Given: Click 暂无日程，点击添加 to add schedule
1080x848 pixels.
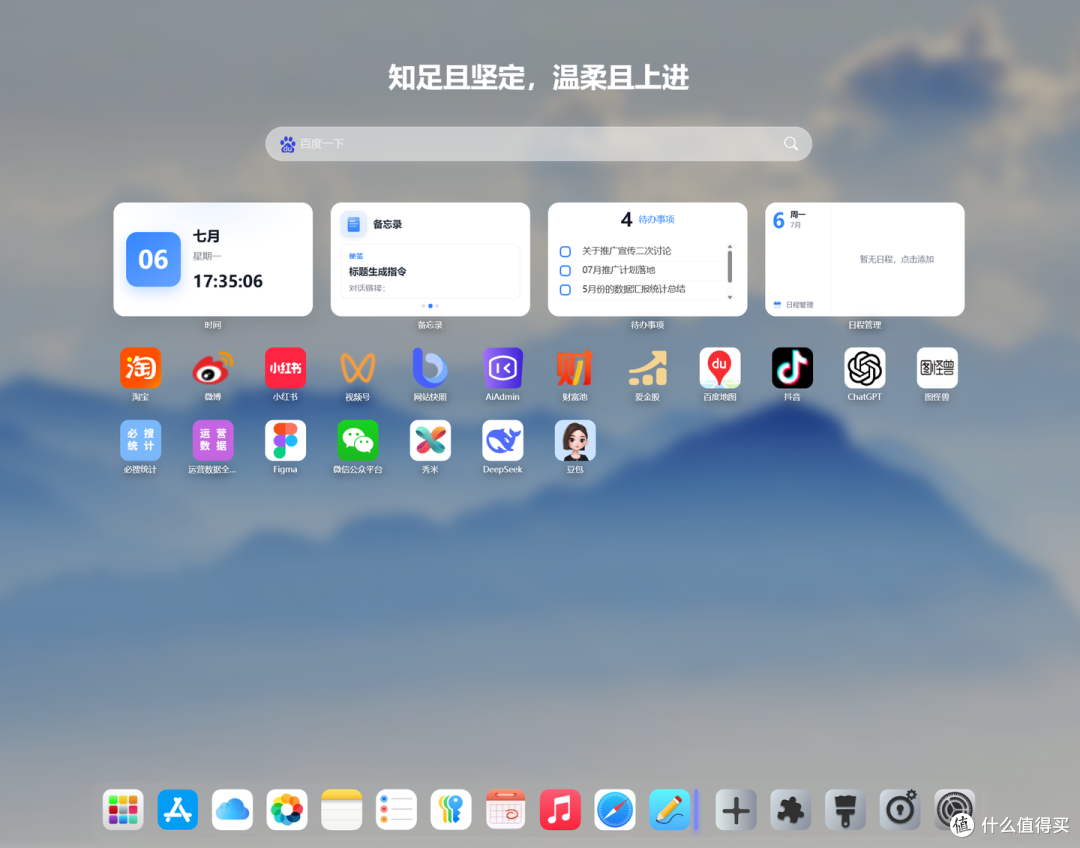Looking at the screenshot, I should (896, 259).
